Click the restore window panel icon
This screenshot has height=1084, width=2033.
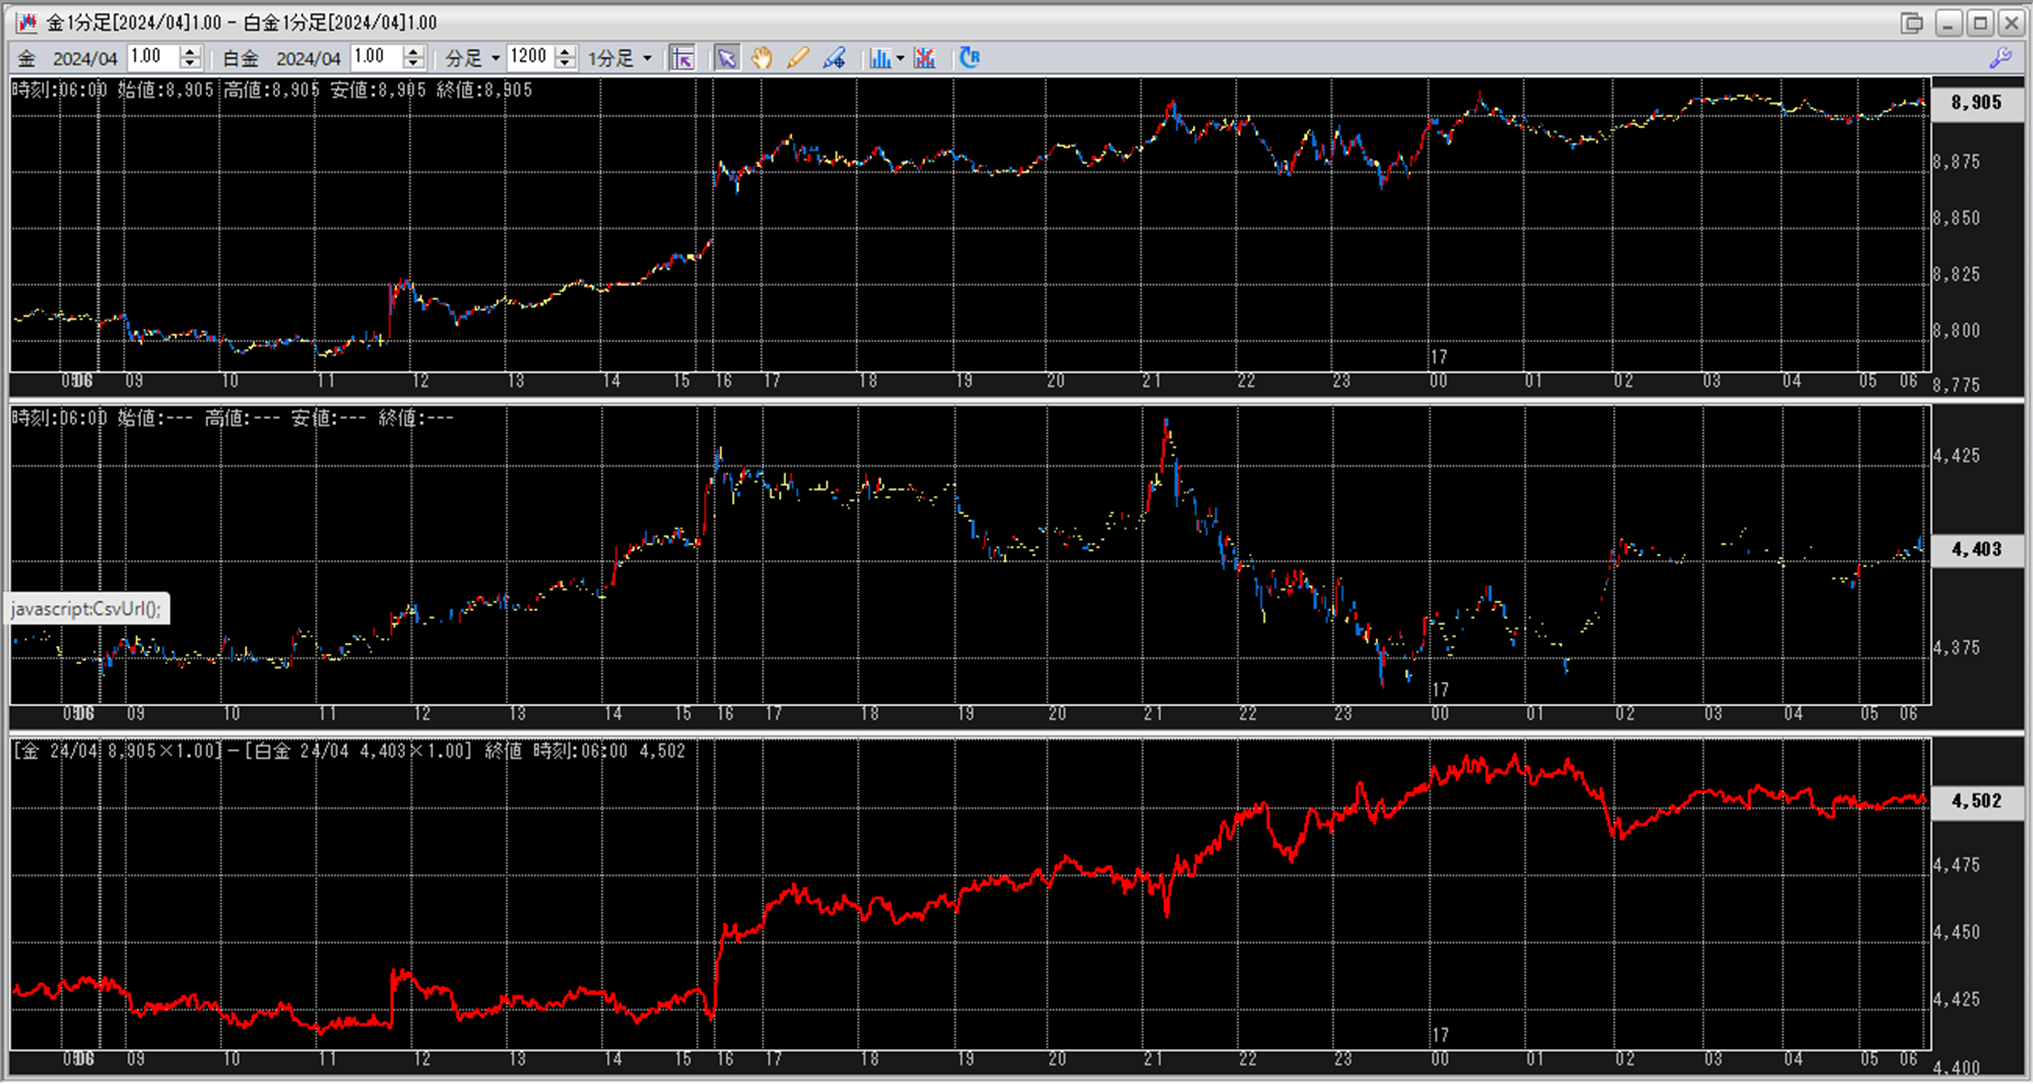1911,22
